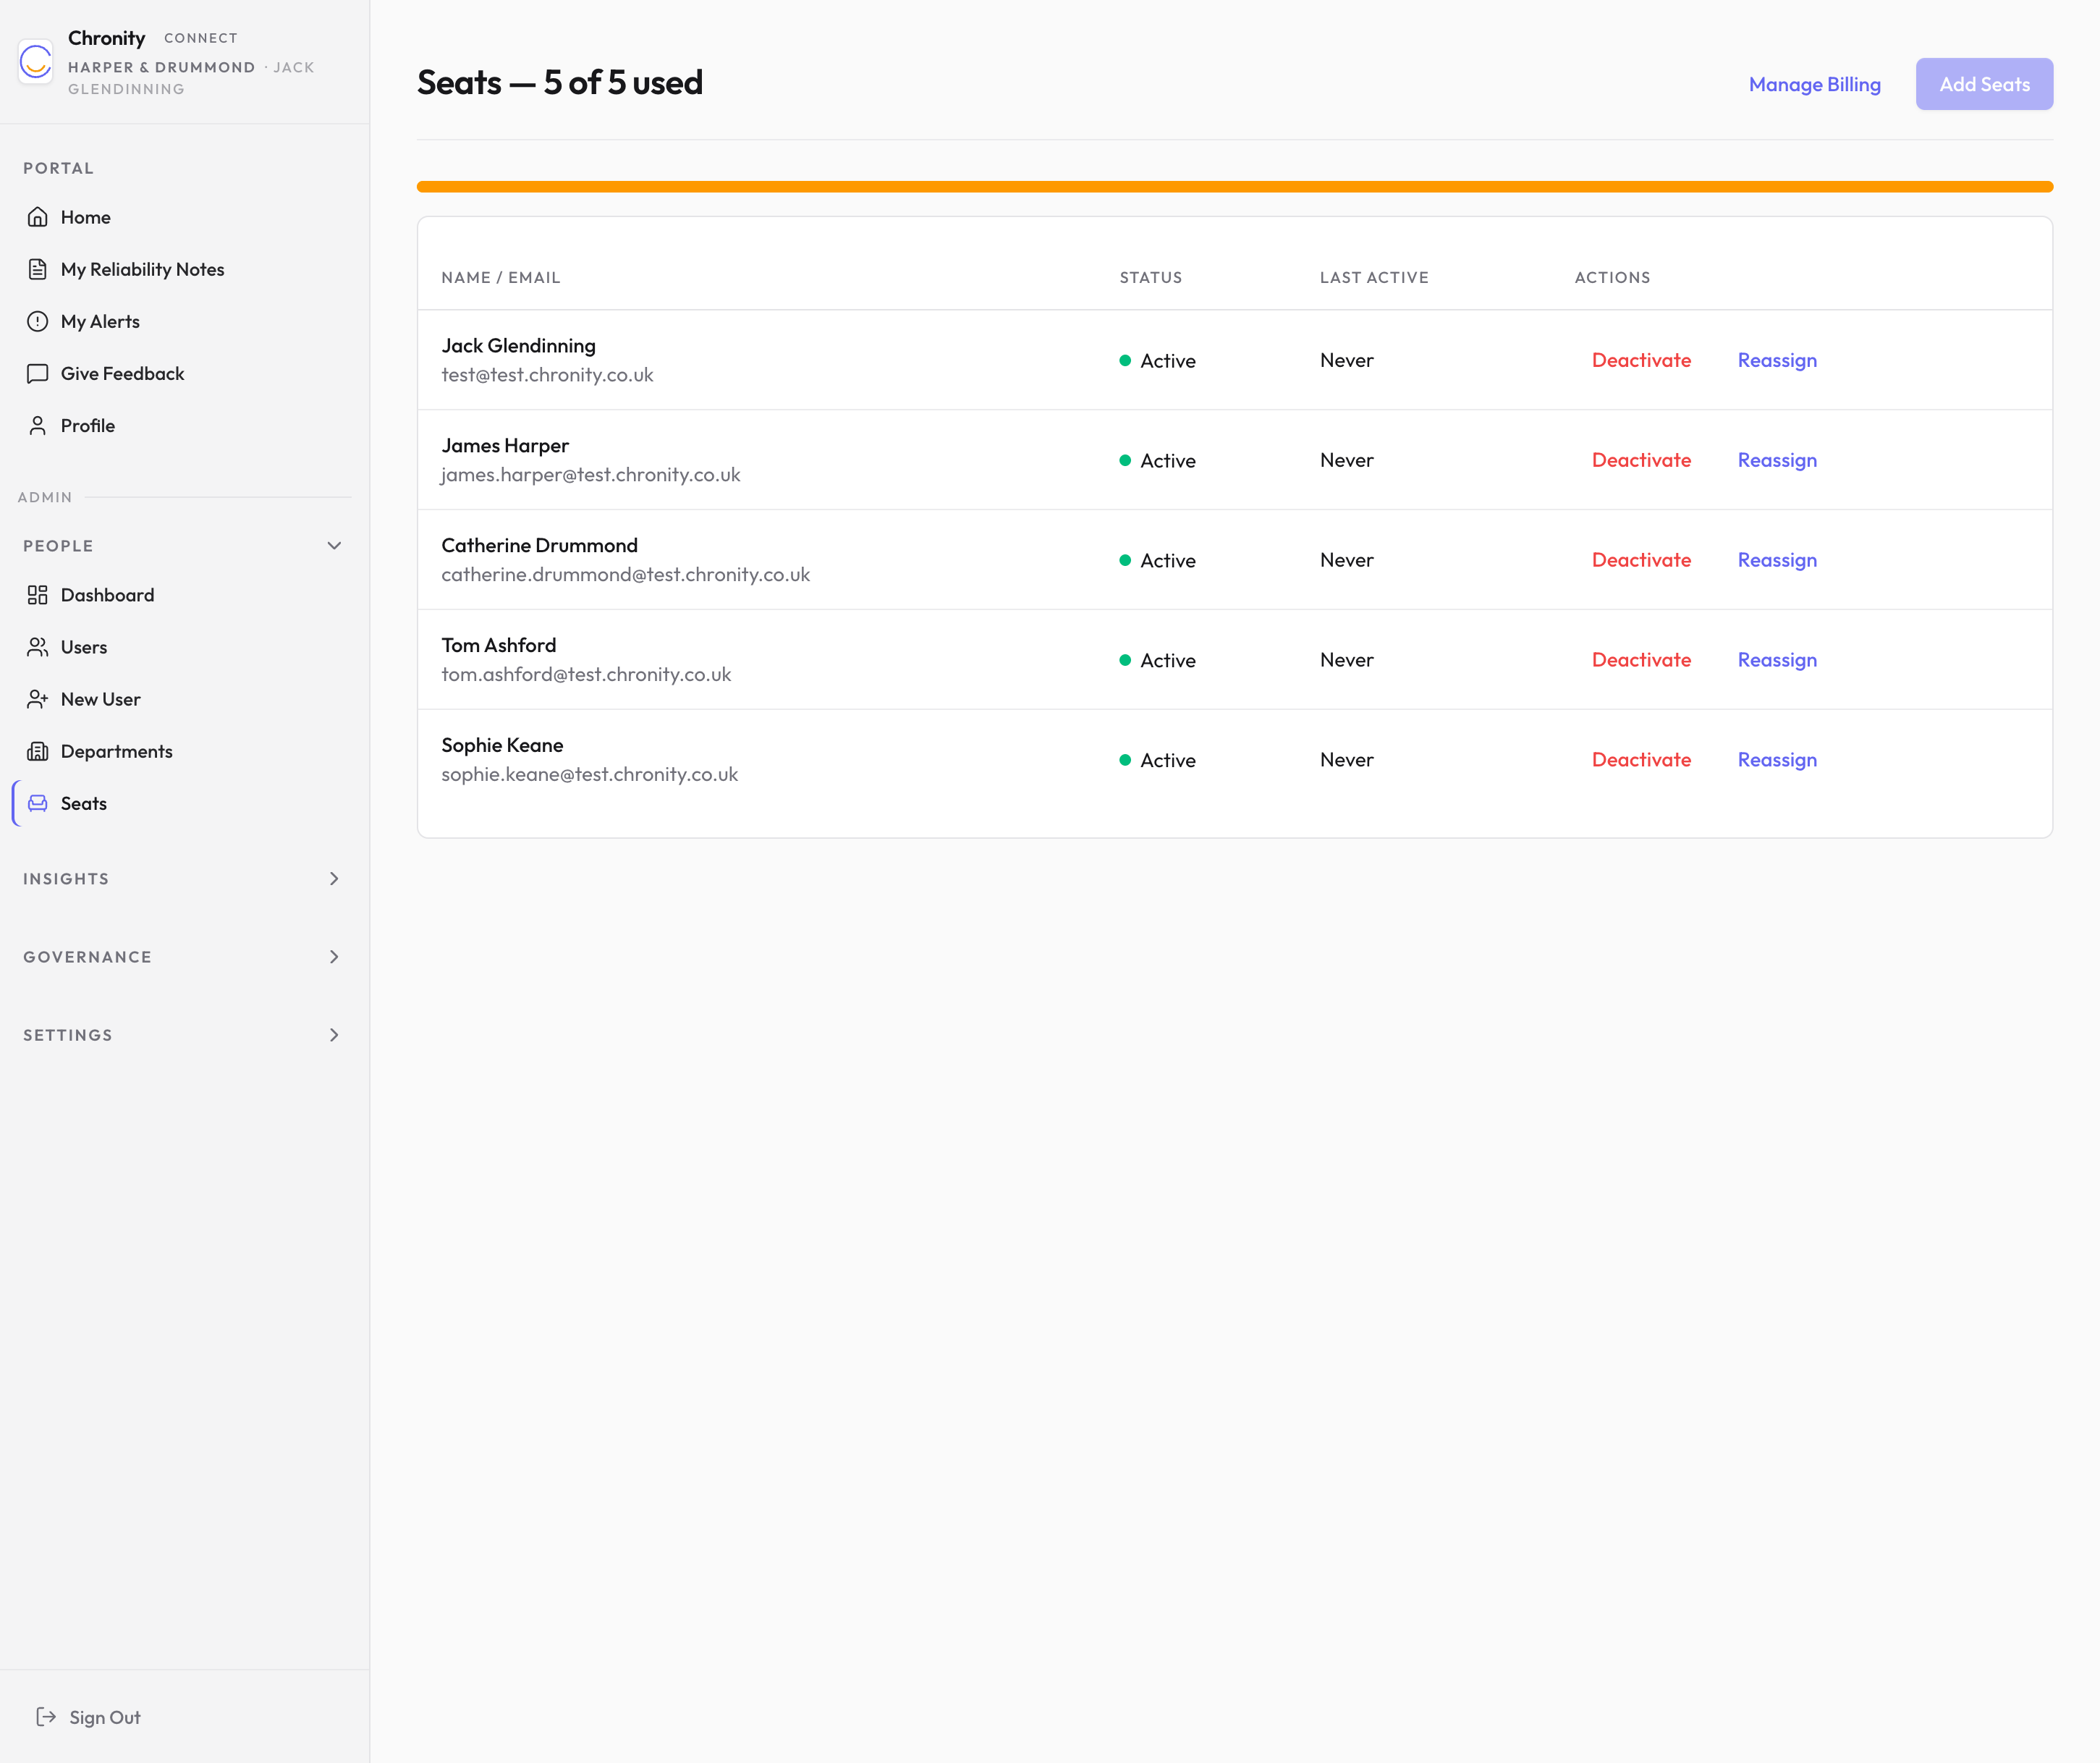Click the Seats inbox icon
2100x1763 pixels.
click(x=38, y=803)
